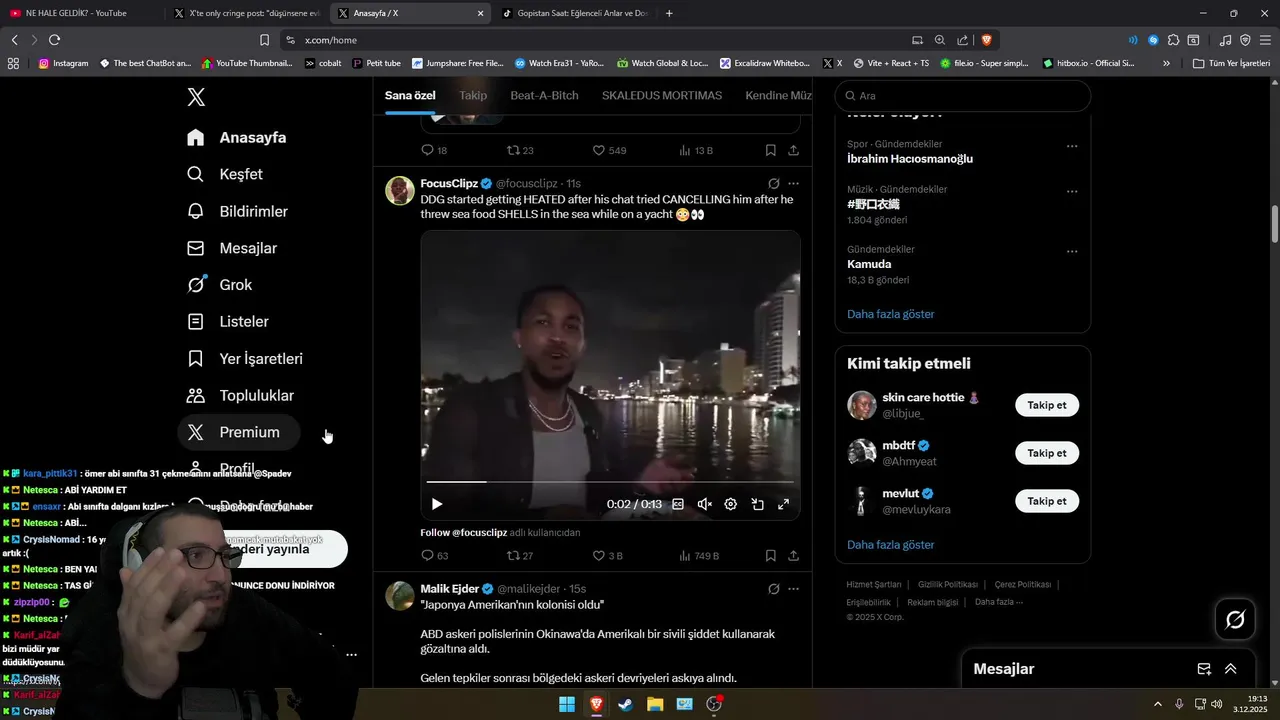
Task: Select the Sana özel tab
Action: 410,95
